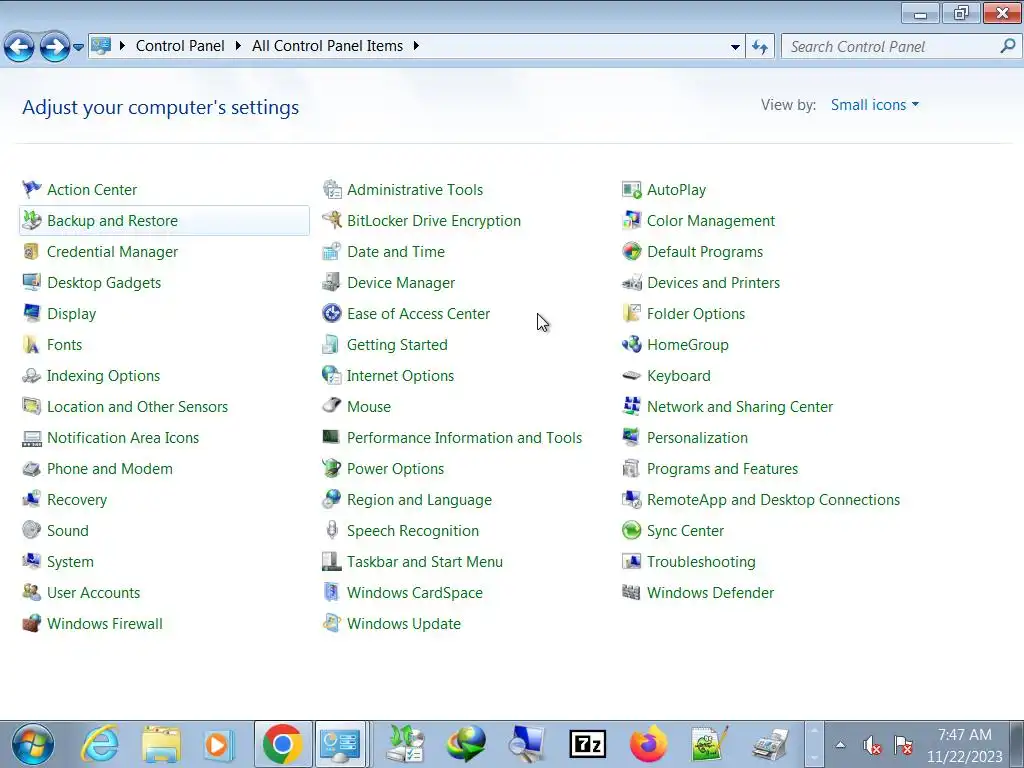Open RemoteApp and Desktop Connections link

click(x=773, y=500)
